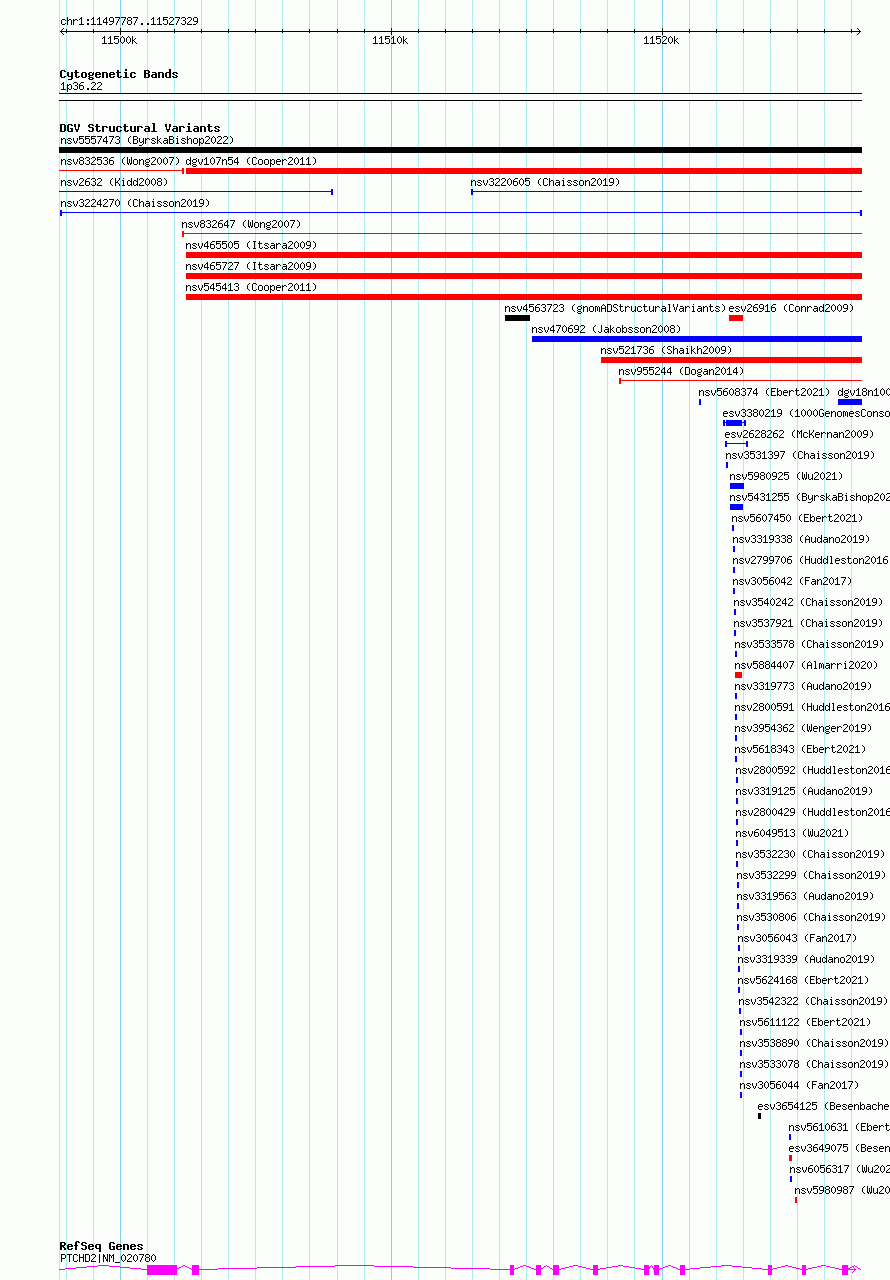The height and width of the screenshot is (1280, 890).
Task: Open variant esv2628262 (McKernan2009)
Action: pyautogui.click(x=799, y=434)
